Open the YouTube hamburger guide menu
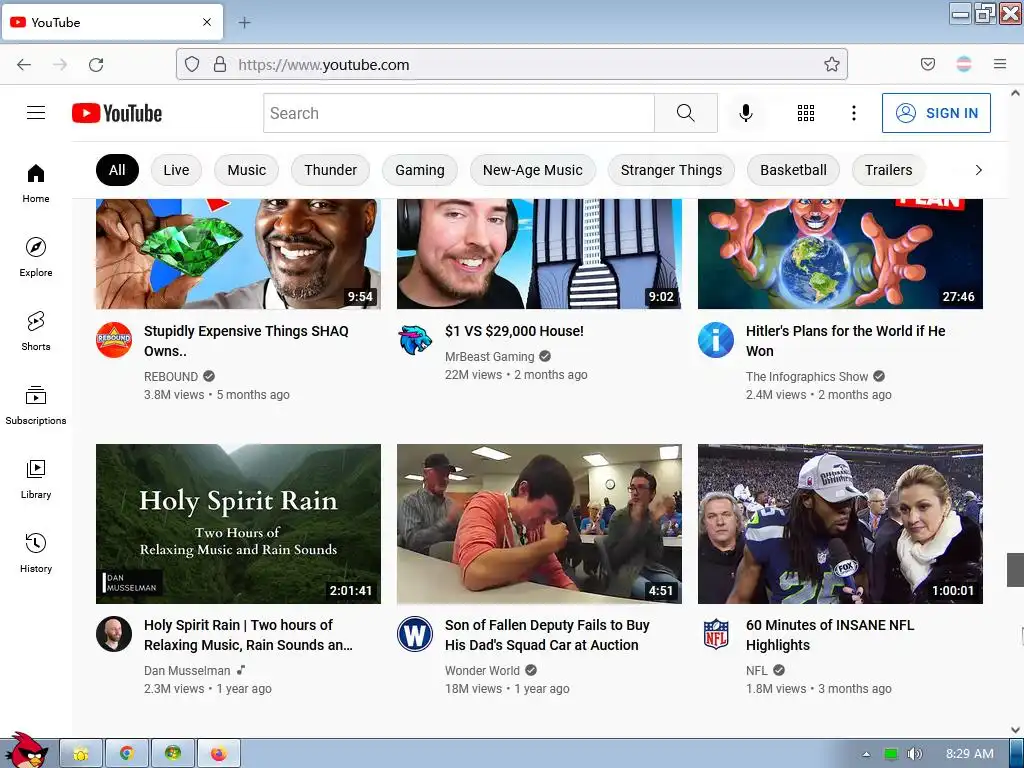1024x768 pixels. (36, 113)
